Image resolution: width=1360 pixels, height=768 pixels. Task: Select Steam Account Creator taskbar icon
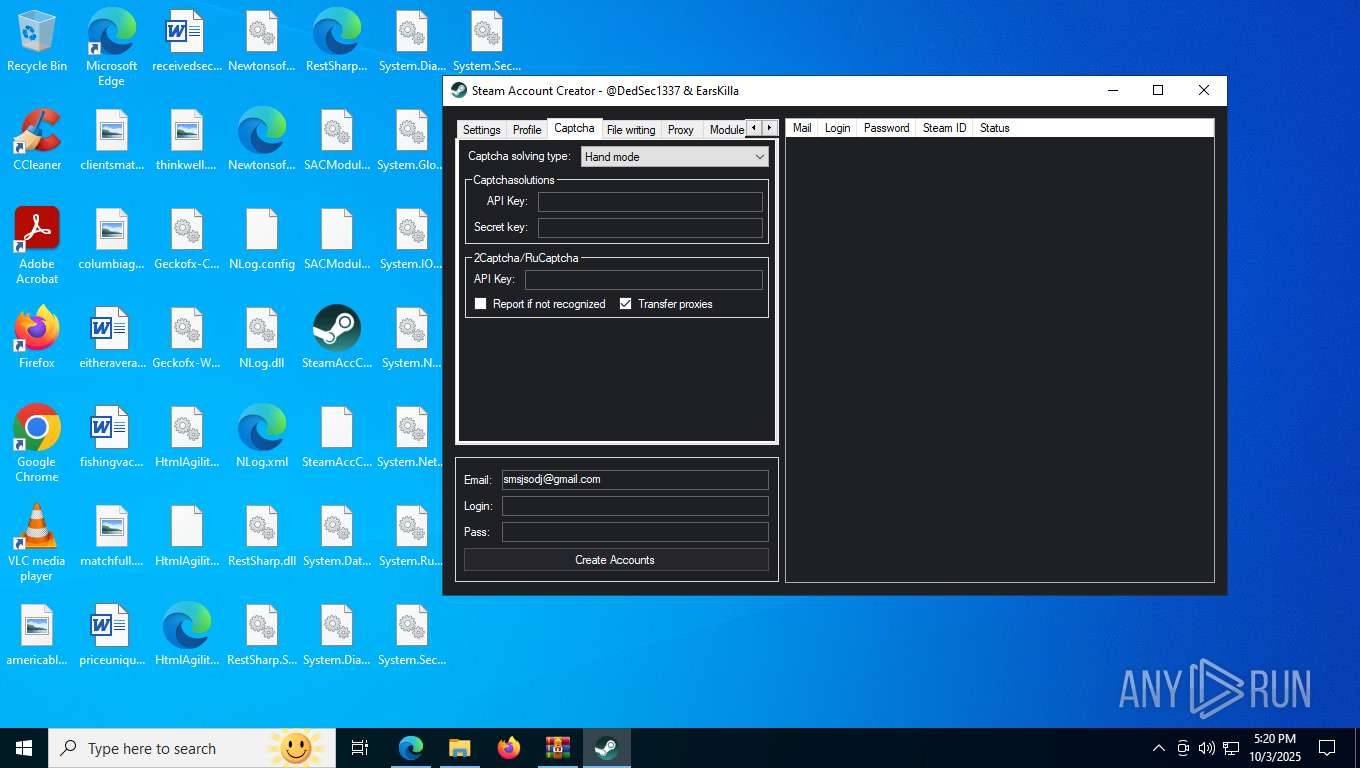607,748
